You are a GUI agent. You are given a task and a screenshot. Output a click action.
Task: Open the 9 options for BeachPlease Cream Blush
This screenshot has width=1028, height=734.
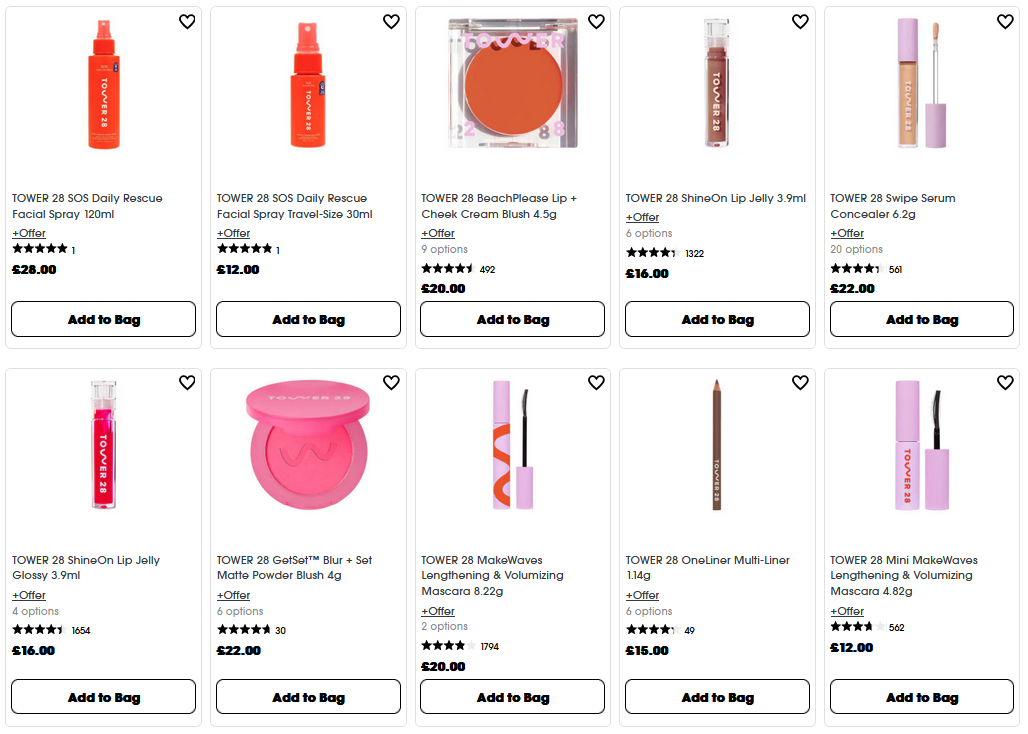click(x=445, y=249)
